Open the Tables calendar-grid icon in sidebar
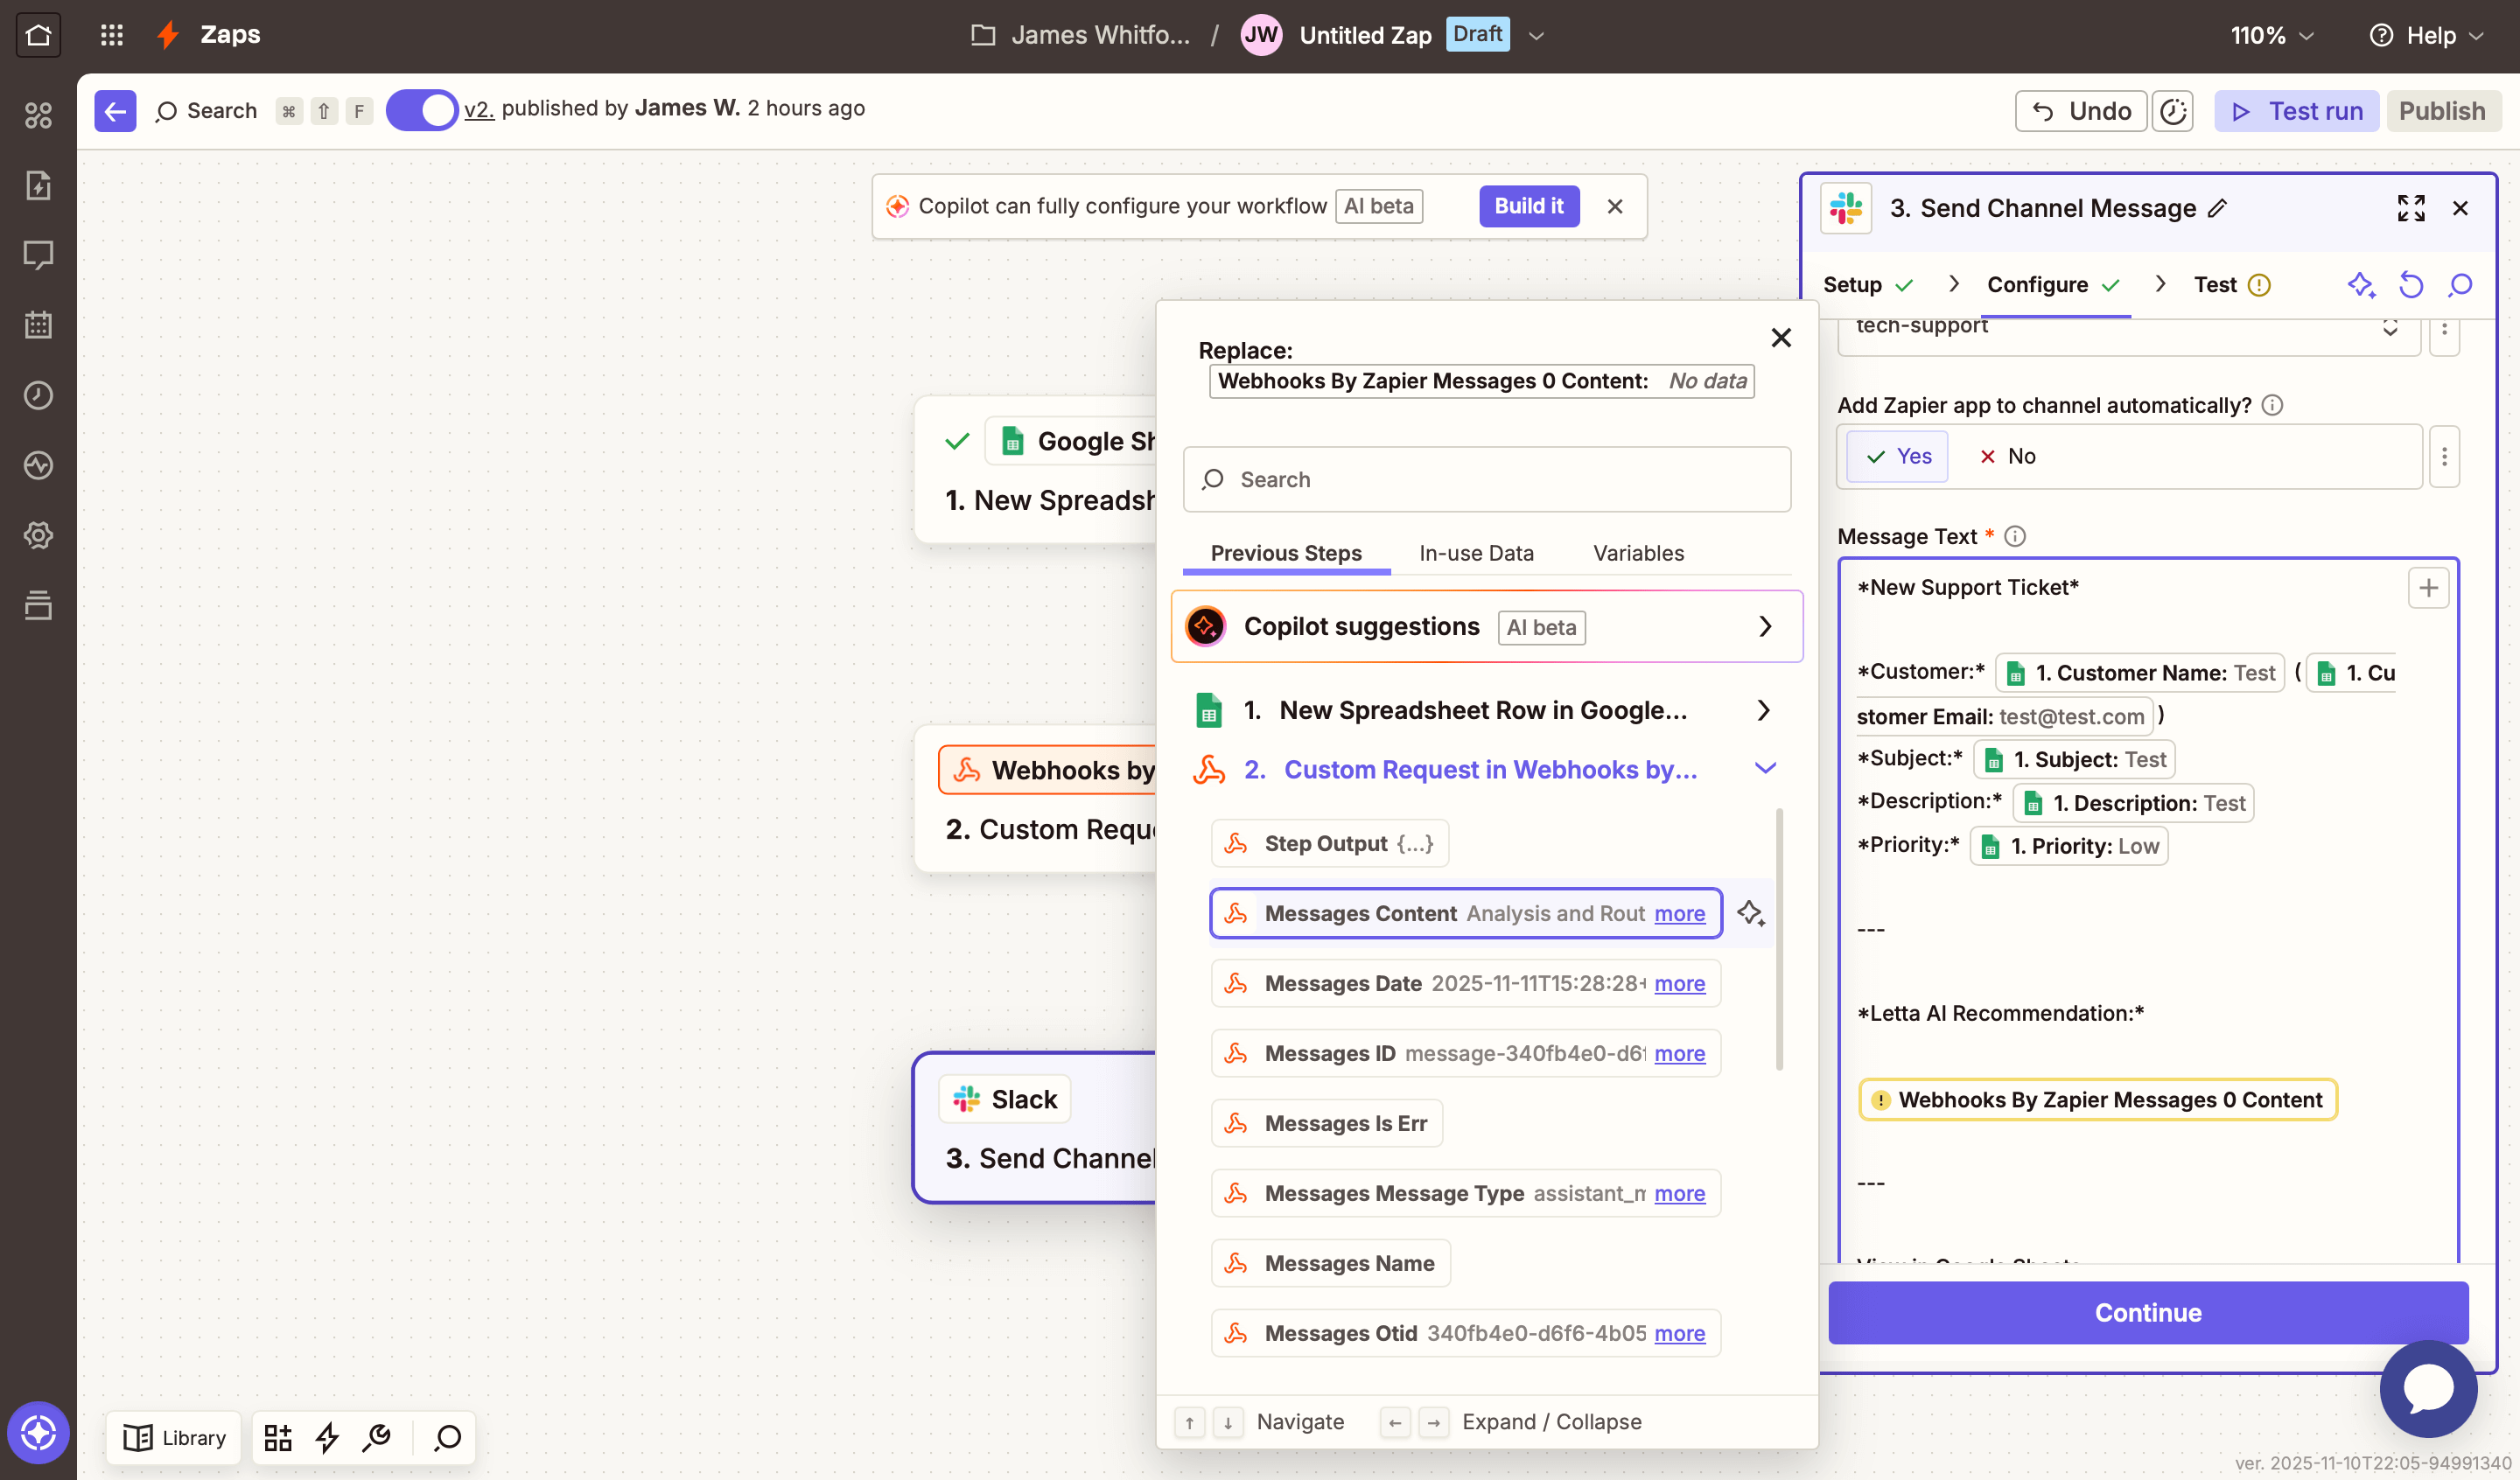The height and width of the screenshot is (1480, 2520). pyautogui.click(x=38, y=324)
